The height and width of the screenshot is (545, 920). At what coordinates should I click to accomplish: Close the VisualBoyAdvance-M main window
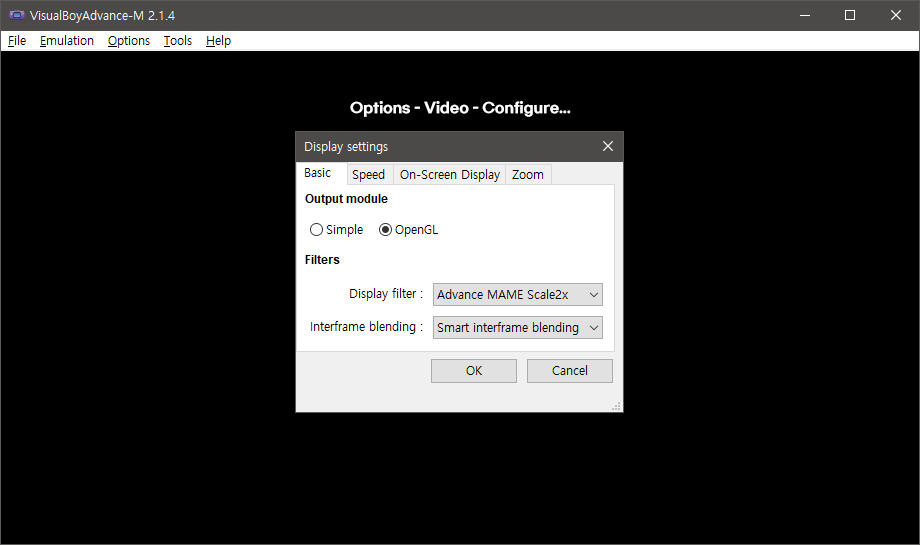coord(895,15)
